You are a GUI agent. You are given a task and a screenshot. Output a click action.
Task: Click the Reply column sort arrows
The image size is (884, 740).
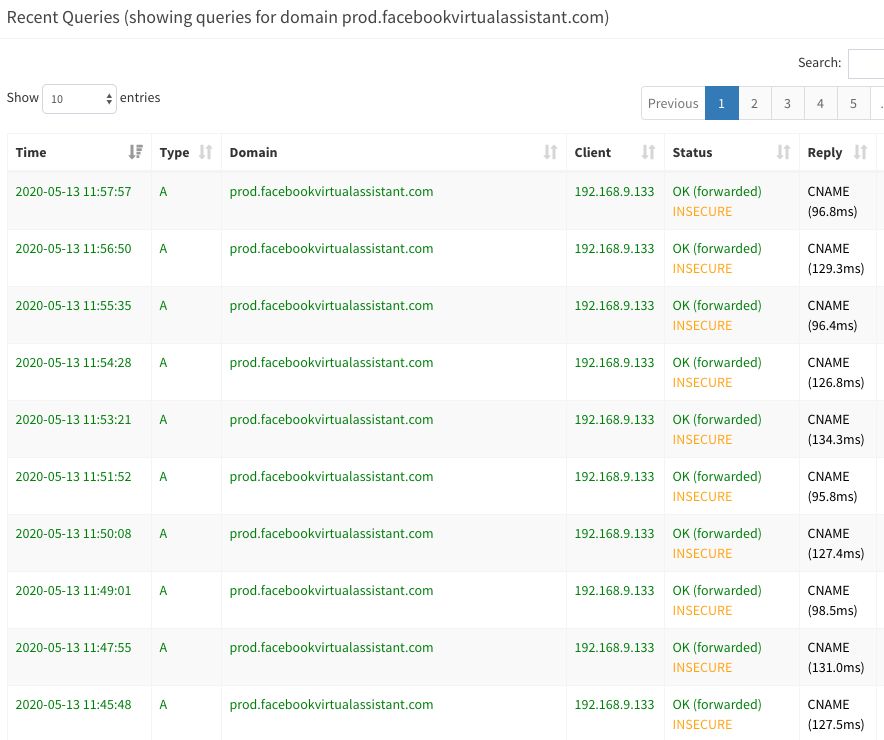pos(860,153)
